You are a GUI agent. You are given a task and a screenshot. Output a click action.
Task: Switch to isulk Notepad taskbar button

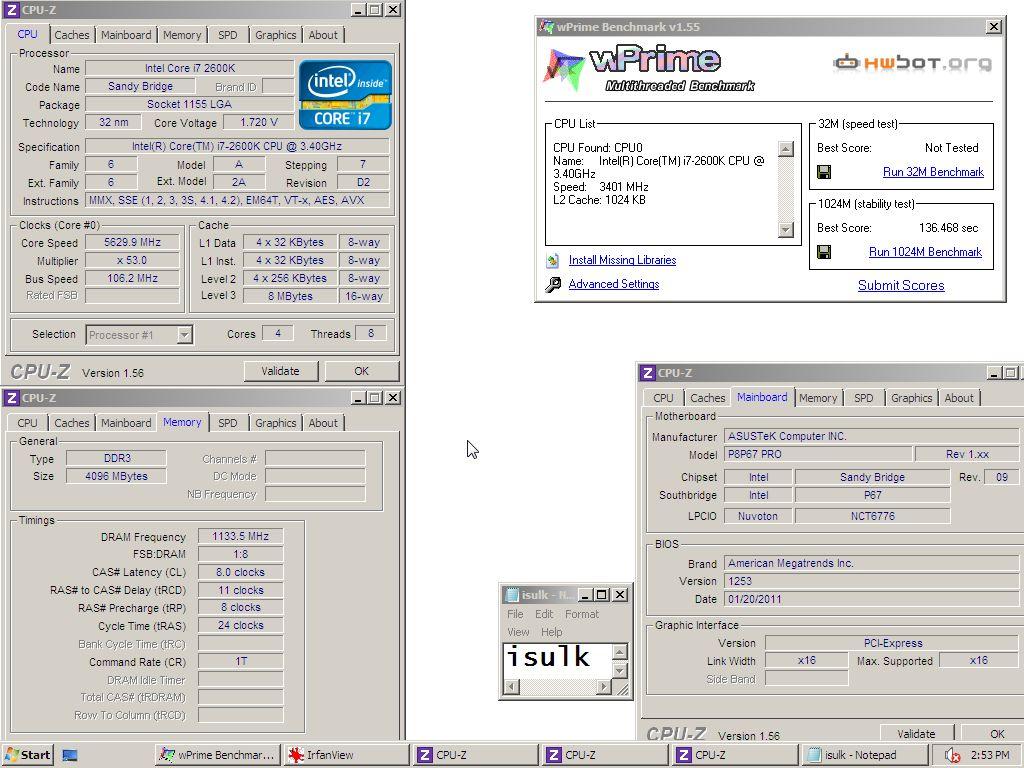(x=863, y=755)
